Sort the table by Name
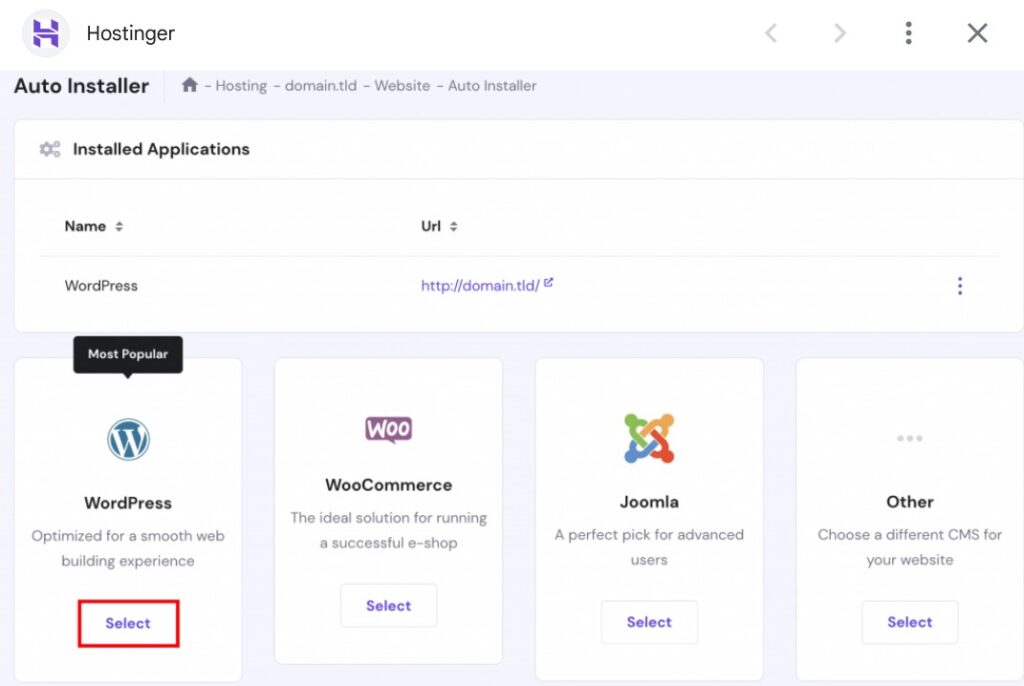 tap(93, 226)
